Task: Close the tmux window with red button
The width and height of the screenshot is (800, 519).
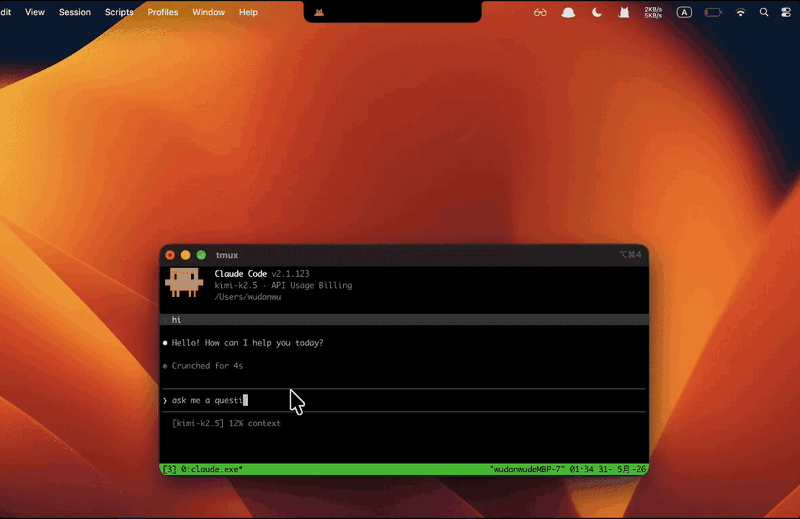Action: (x=170, y=255)
